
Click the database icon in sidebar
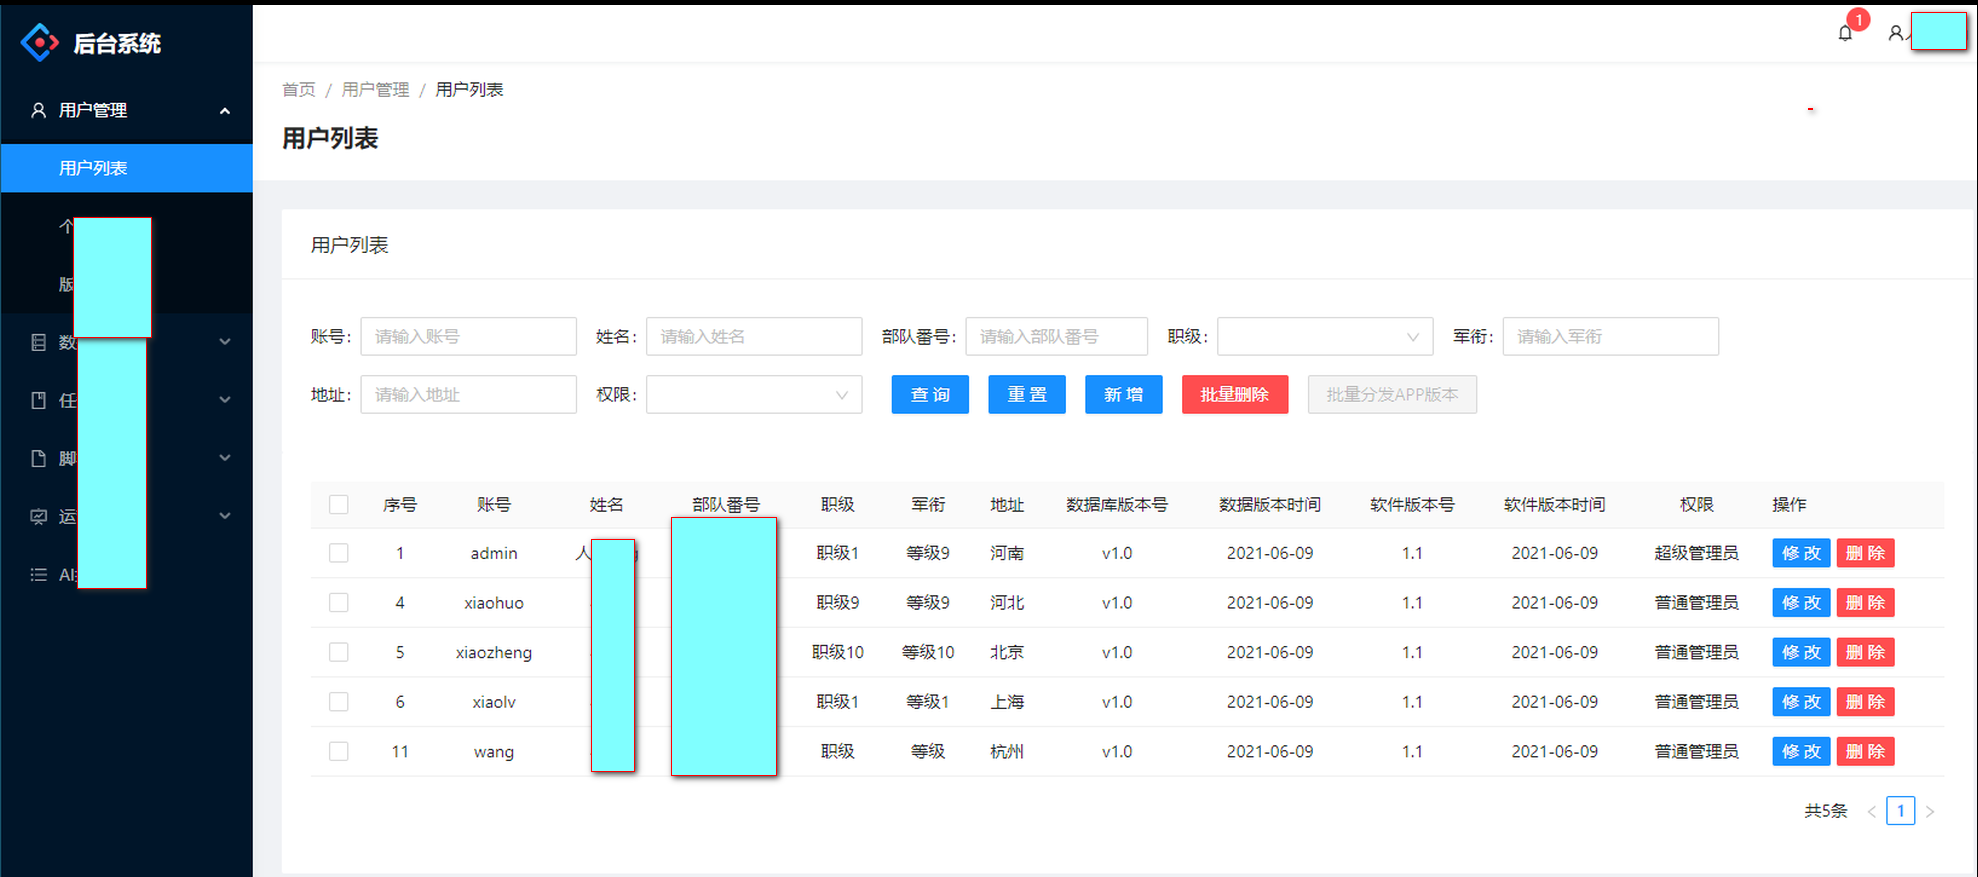(x=38, y=342)
